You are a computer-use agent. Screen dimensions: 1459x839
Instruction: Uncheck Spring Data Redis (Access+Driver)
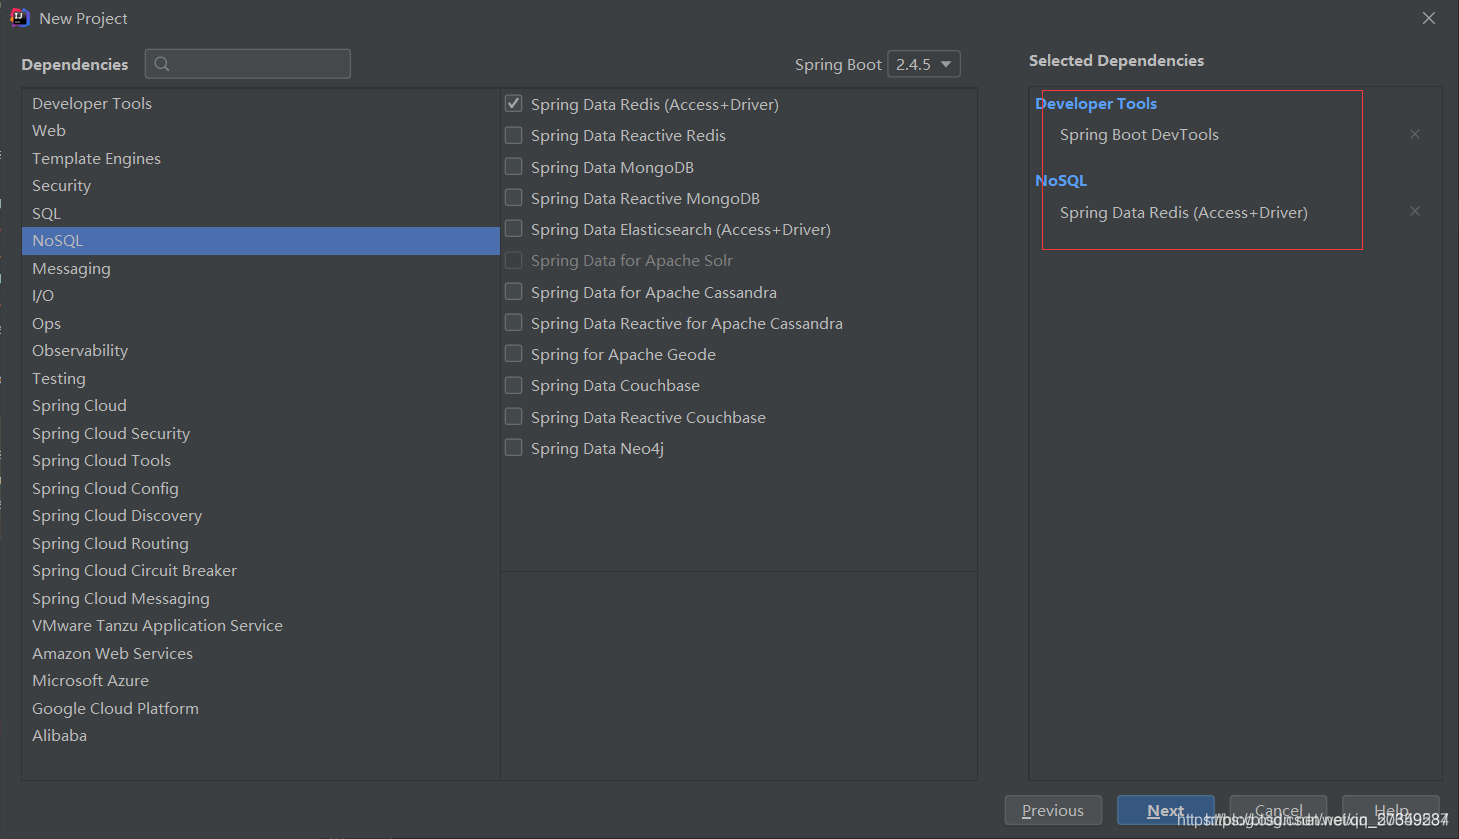(x=513, y=103)
